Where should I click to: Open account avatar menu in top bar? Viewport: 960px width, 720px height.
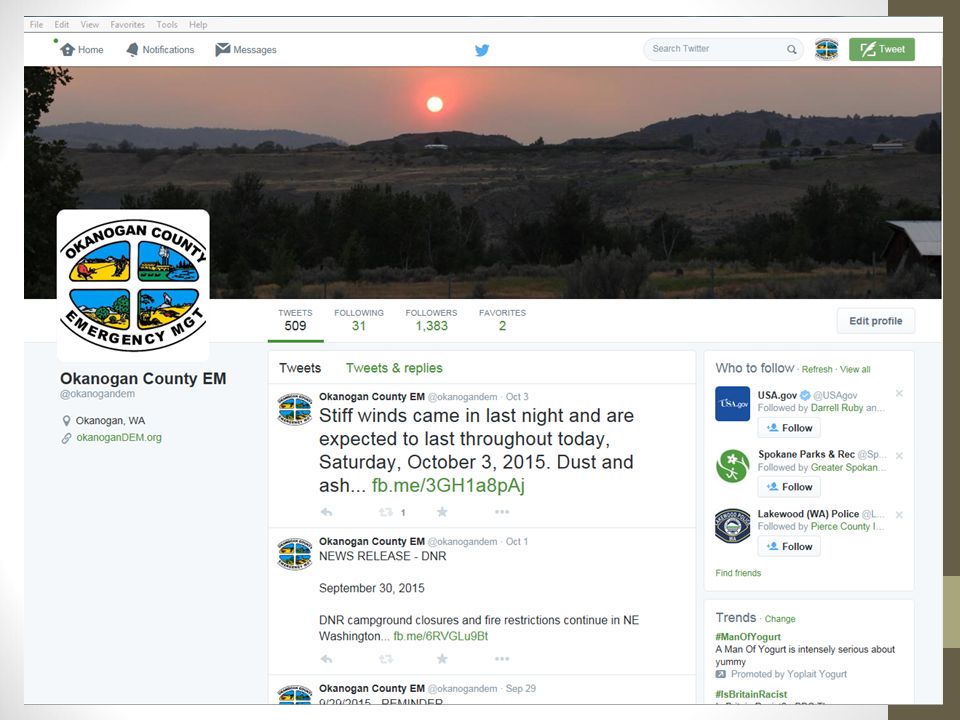click(x=827, y=50)
